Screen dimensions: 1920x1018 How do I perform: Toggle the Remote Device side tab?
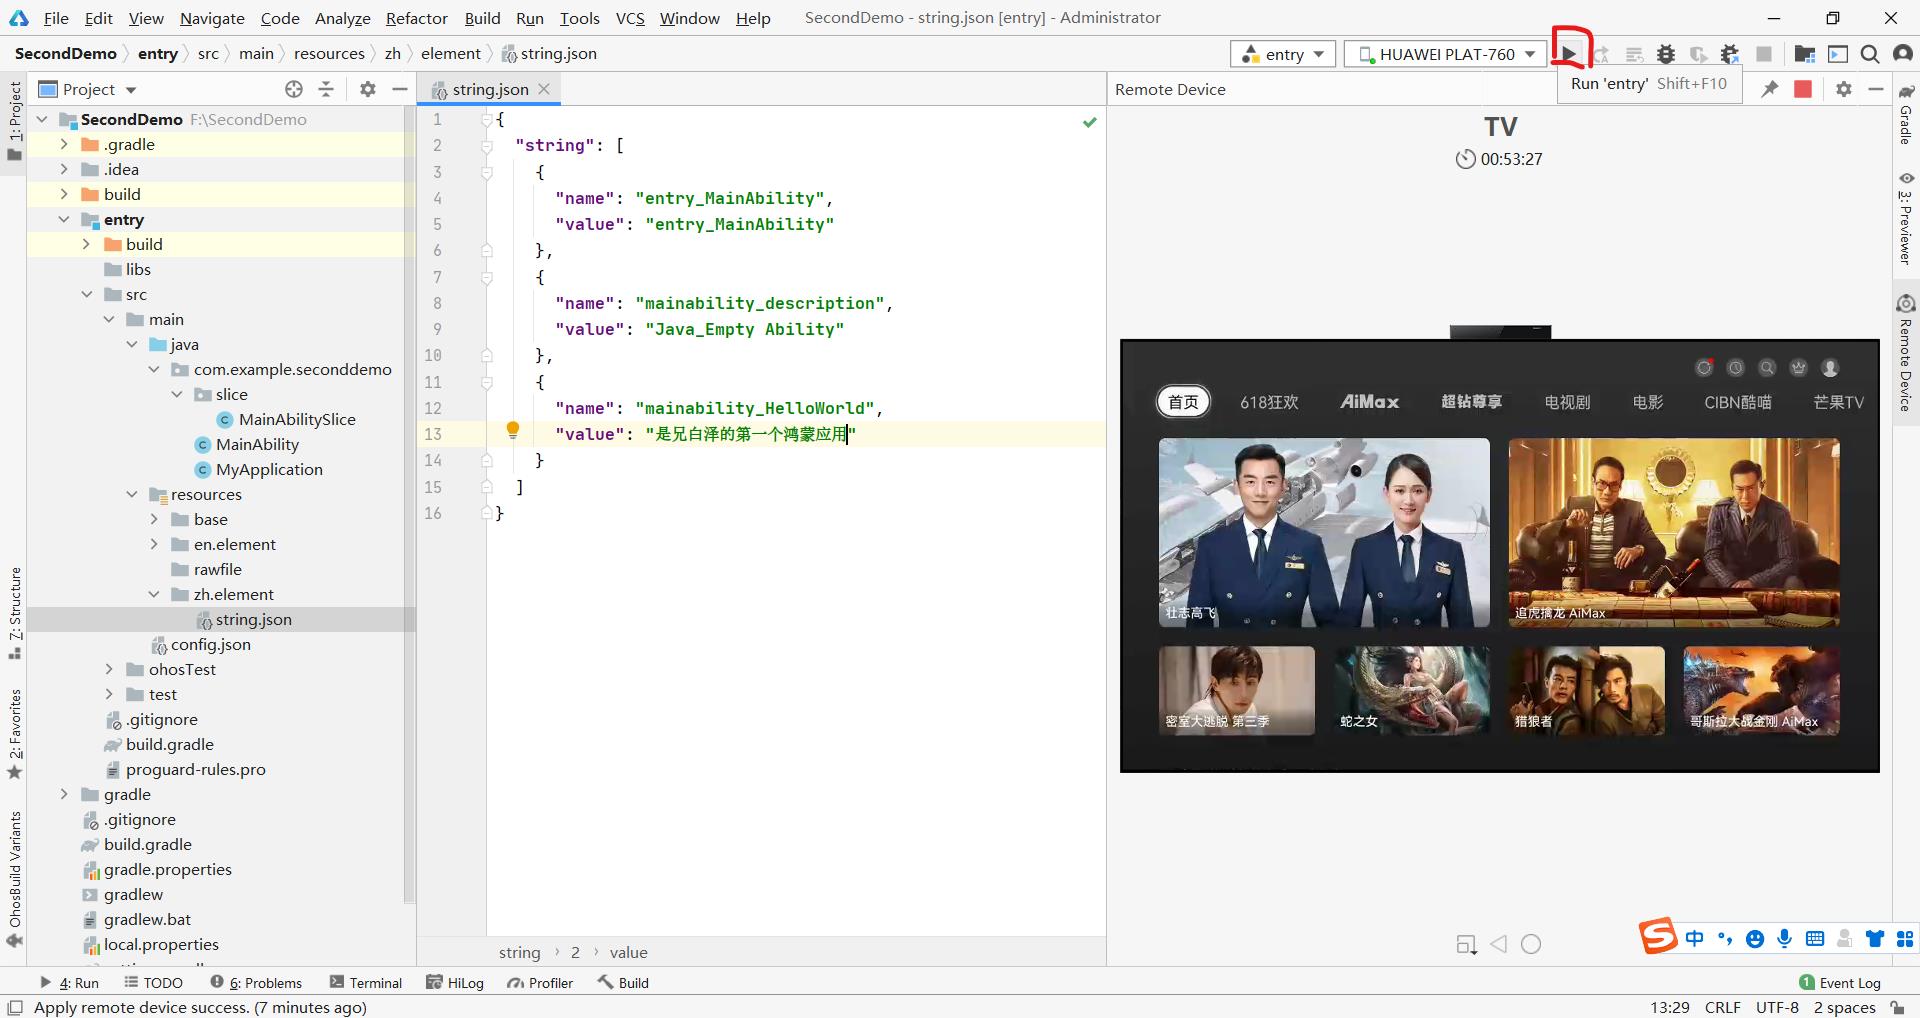point(1906,352)
